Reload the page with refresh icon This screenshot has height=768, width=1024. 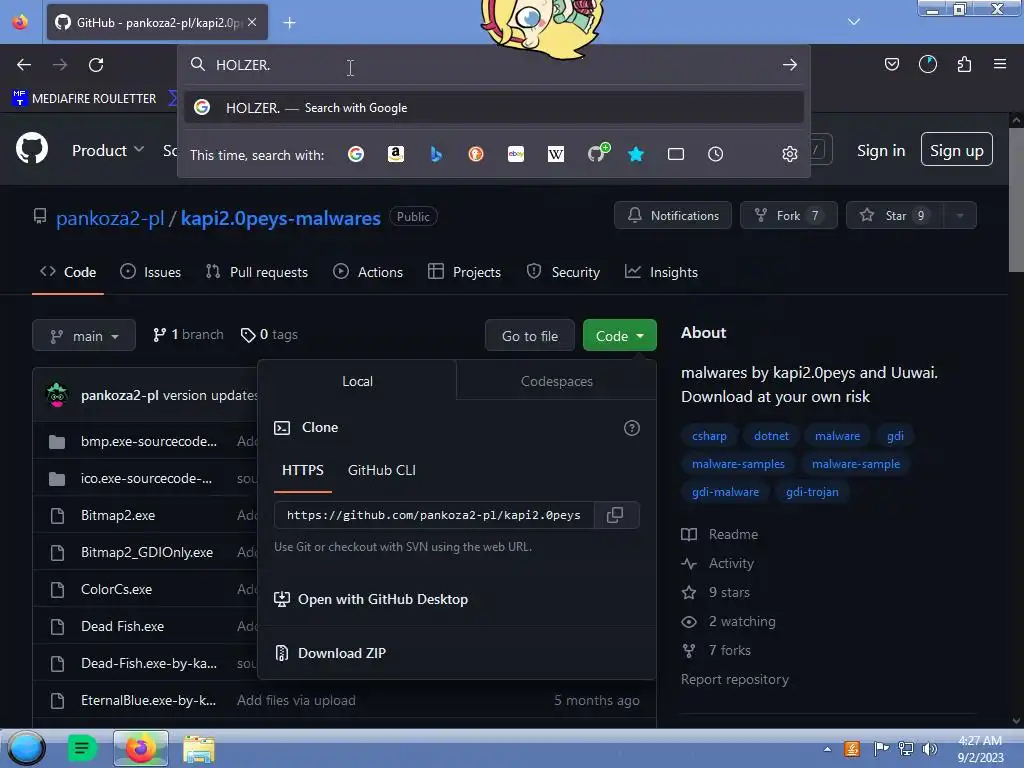coord(96,65)
